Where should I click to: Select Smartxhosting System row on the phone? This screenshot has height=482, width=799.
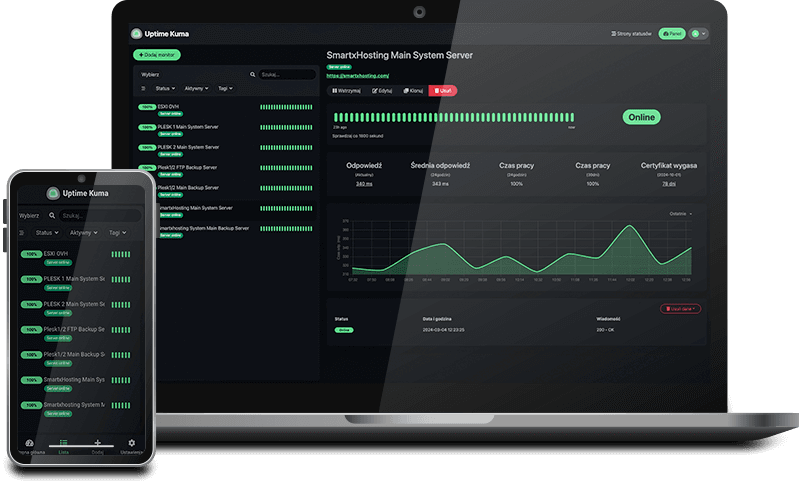click(76, 409)
